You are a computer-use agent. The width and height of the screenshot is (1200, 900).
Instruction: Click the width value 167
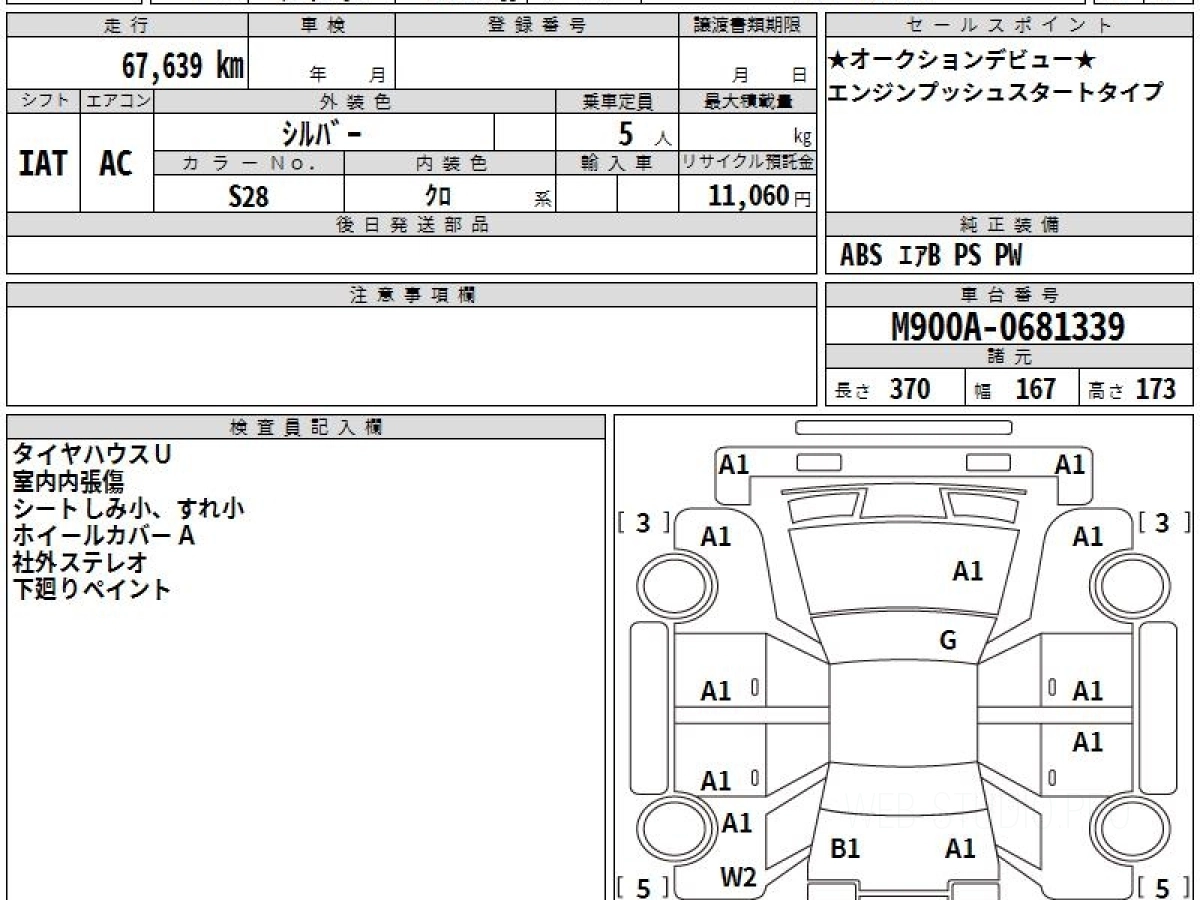(1036, 389)
